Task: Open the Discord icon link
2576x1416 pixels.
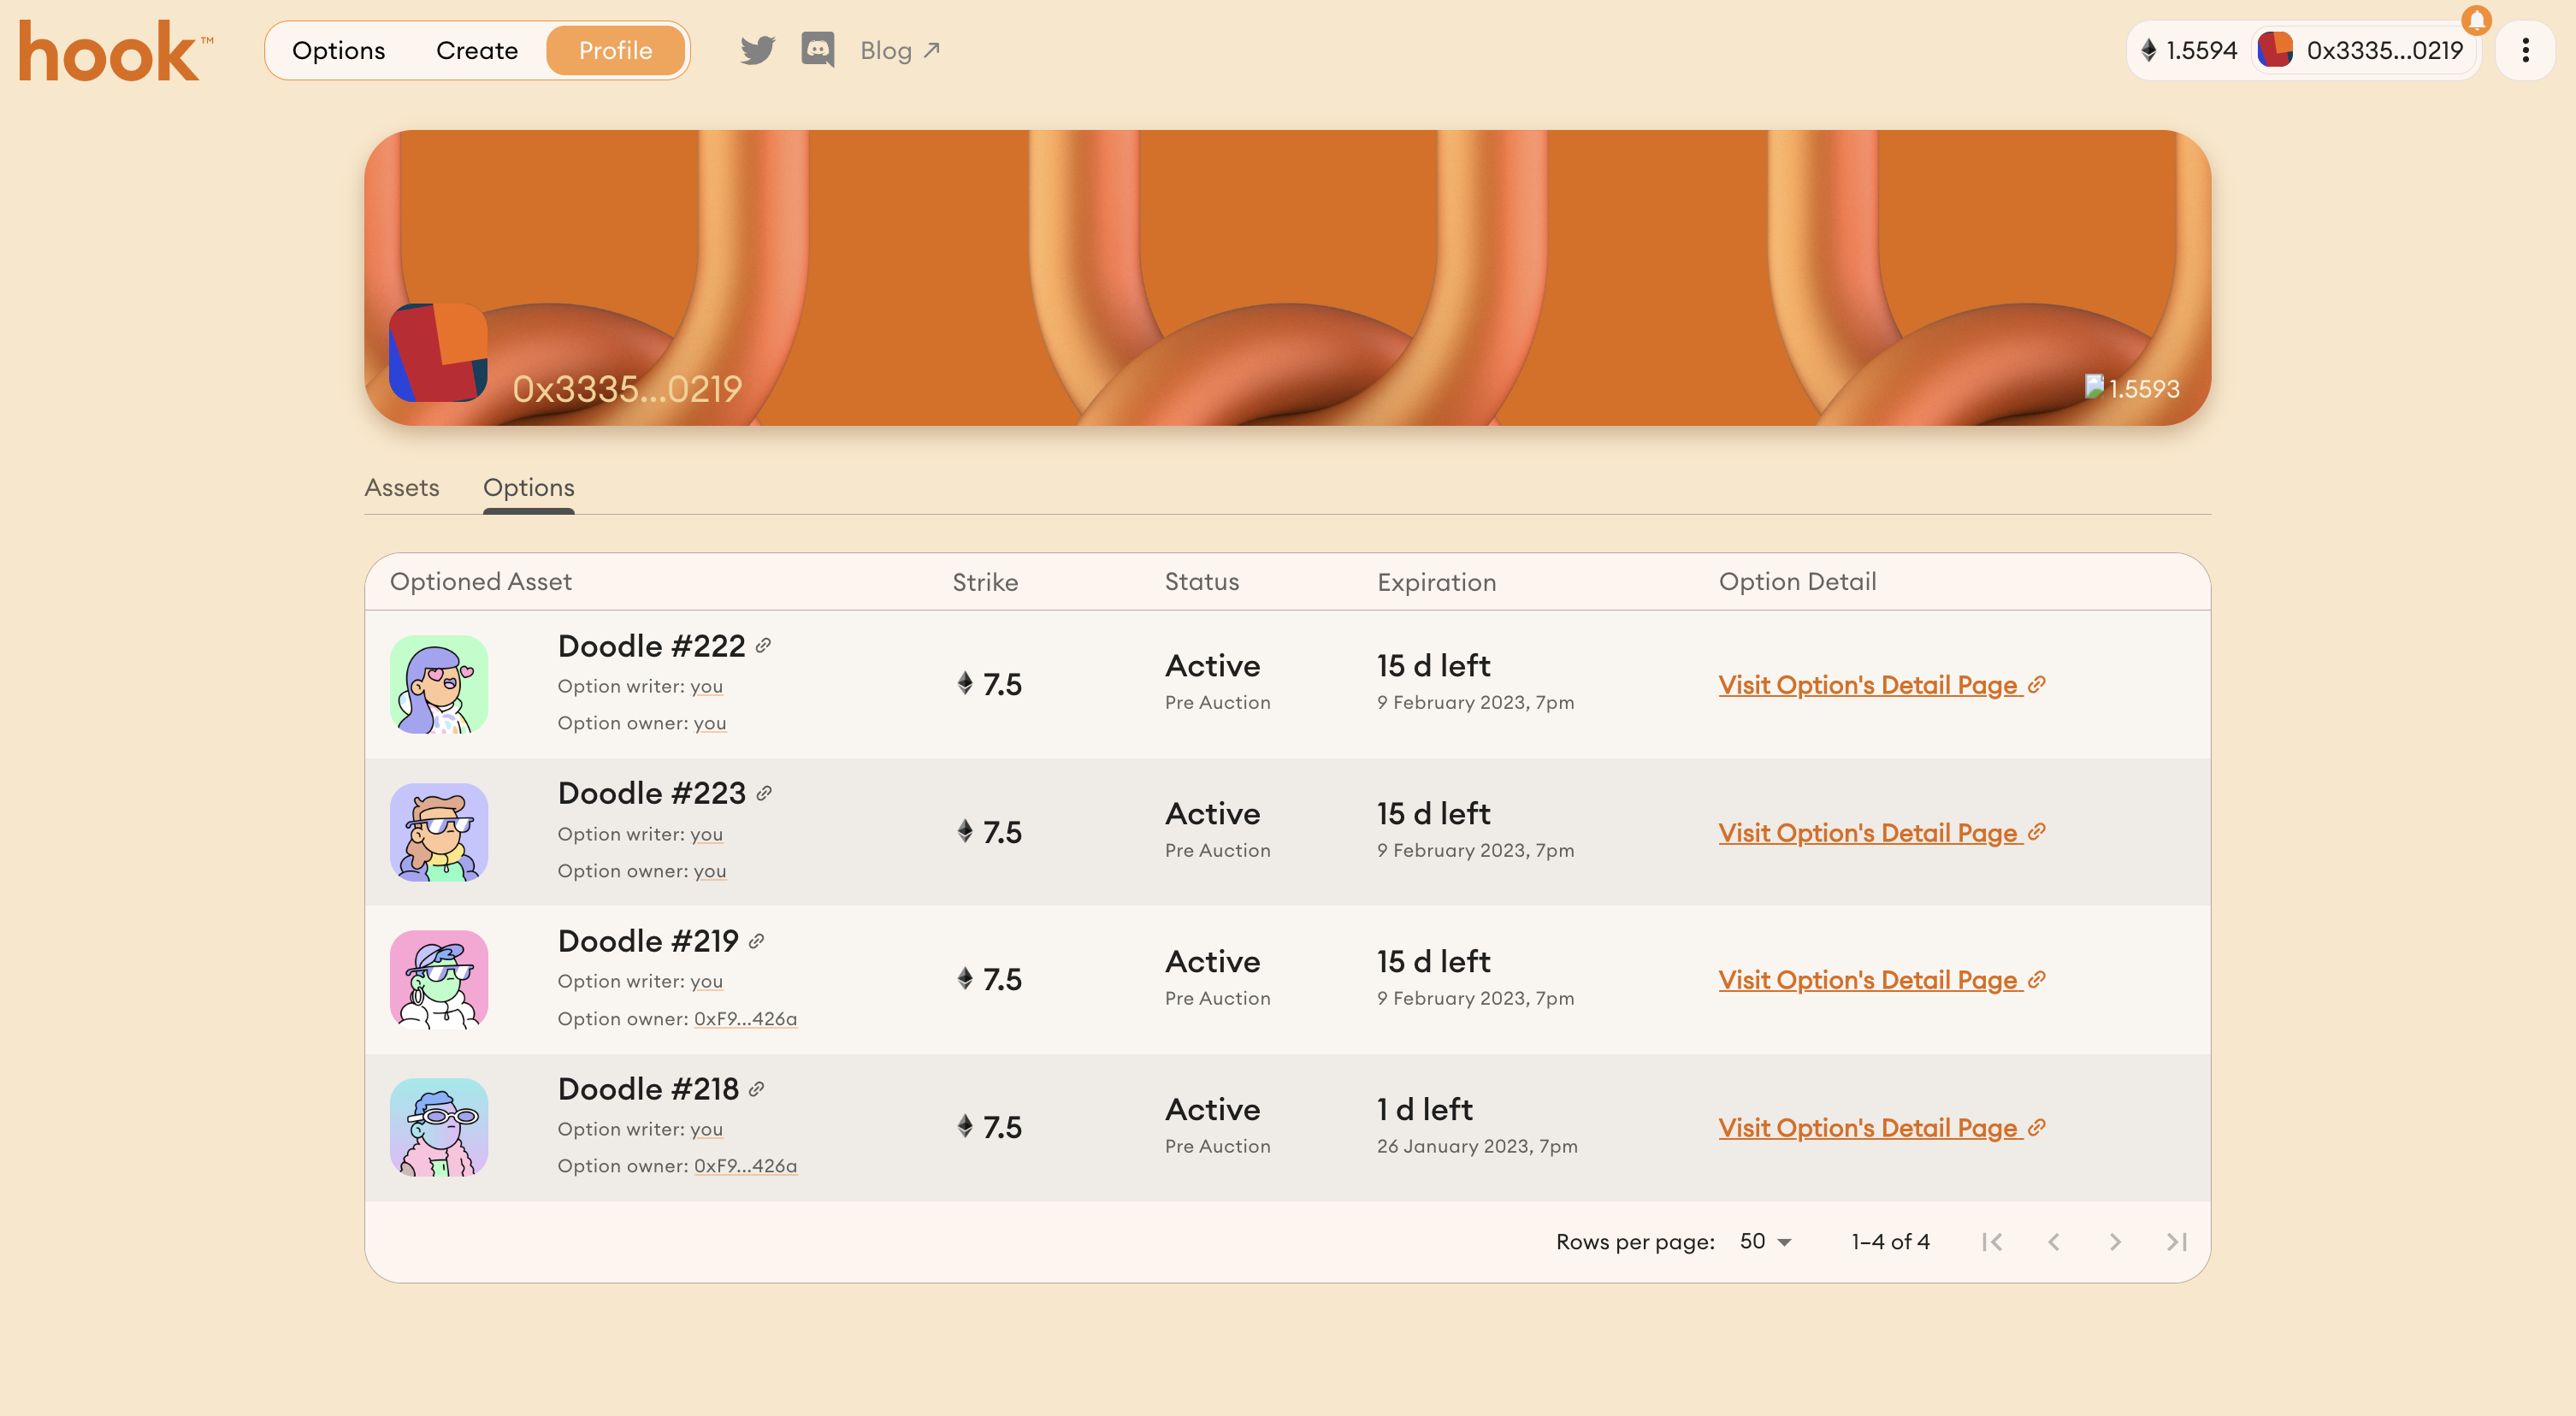Action: coord(817,50)
